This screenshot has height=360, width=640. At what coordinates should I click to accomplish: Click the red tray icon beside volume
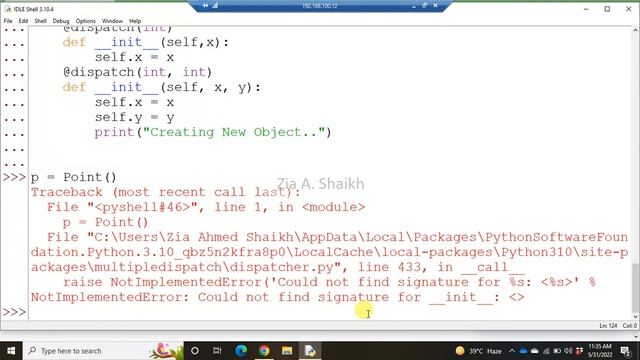pos(579,351)
